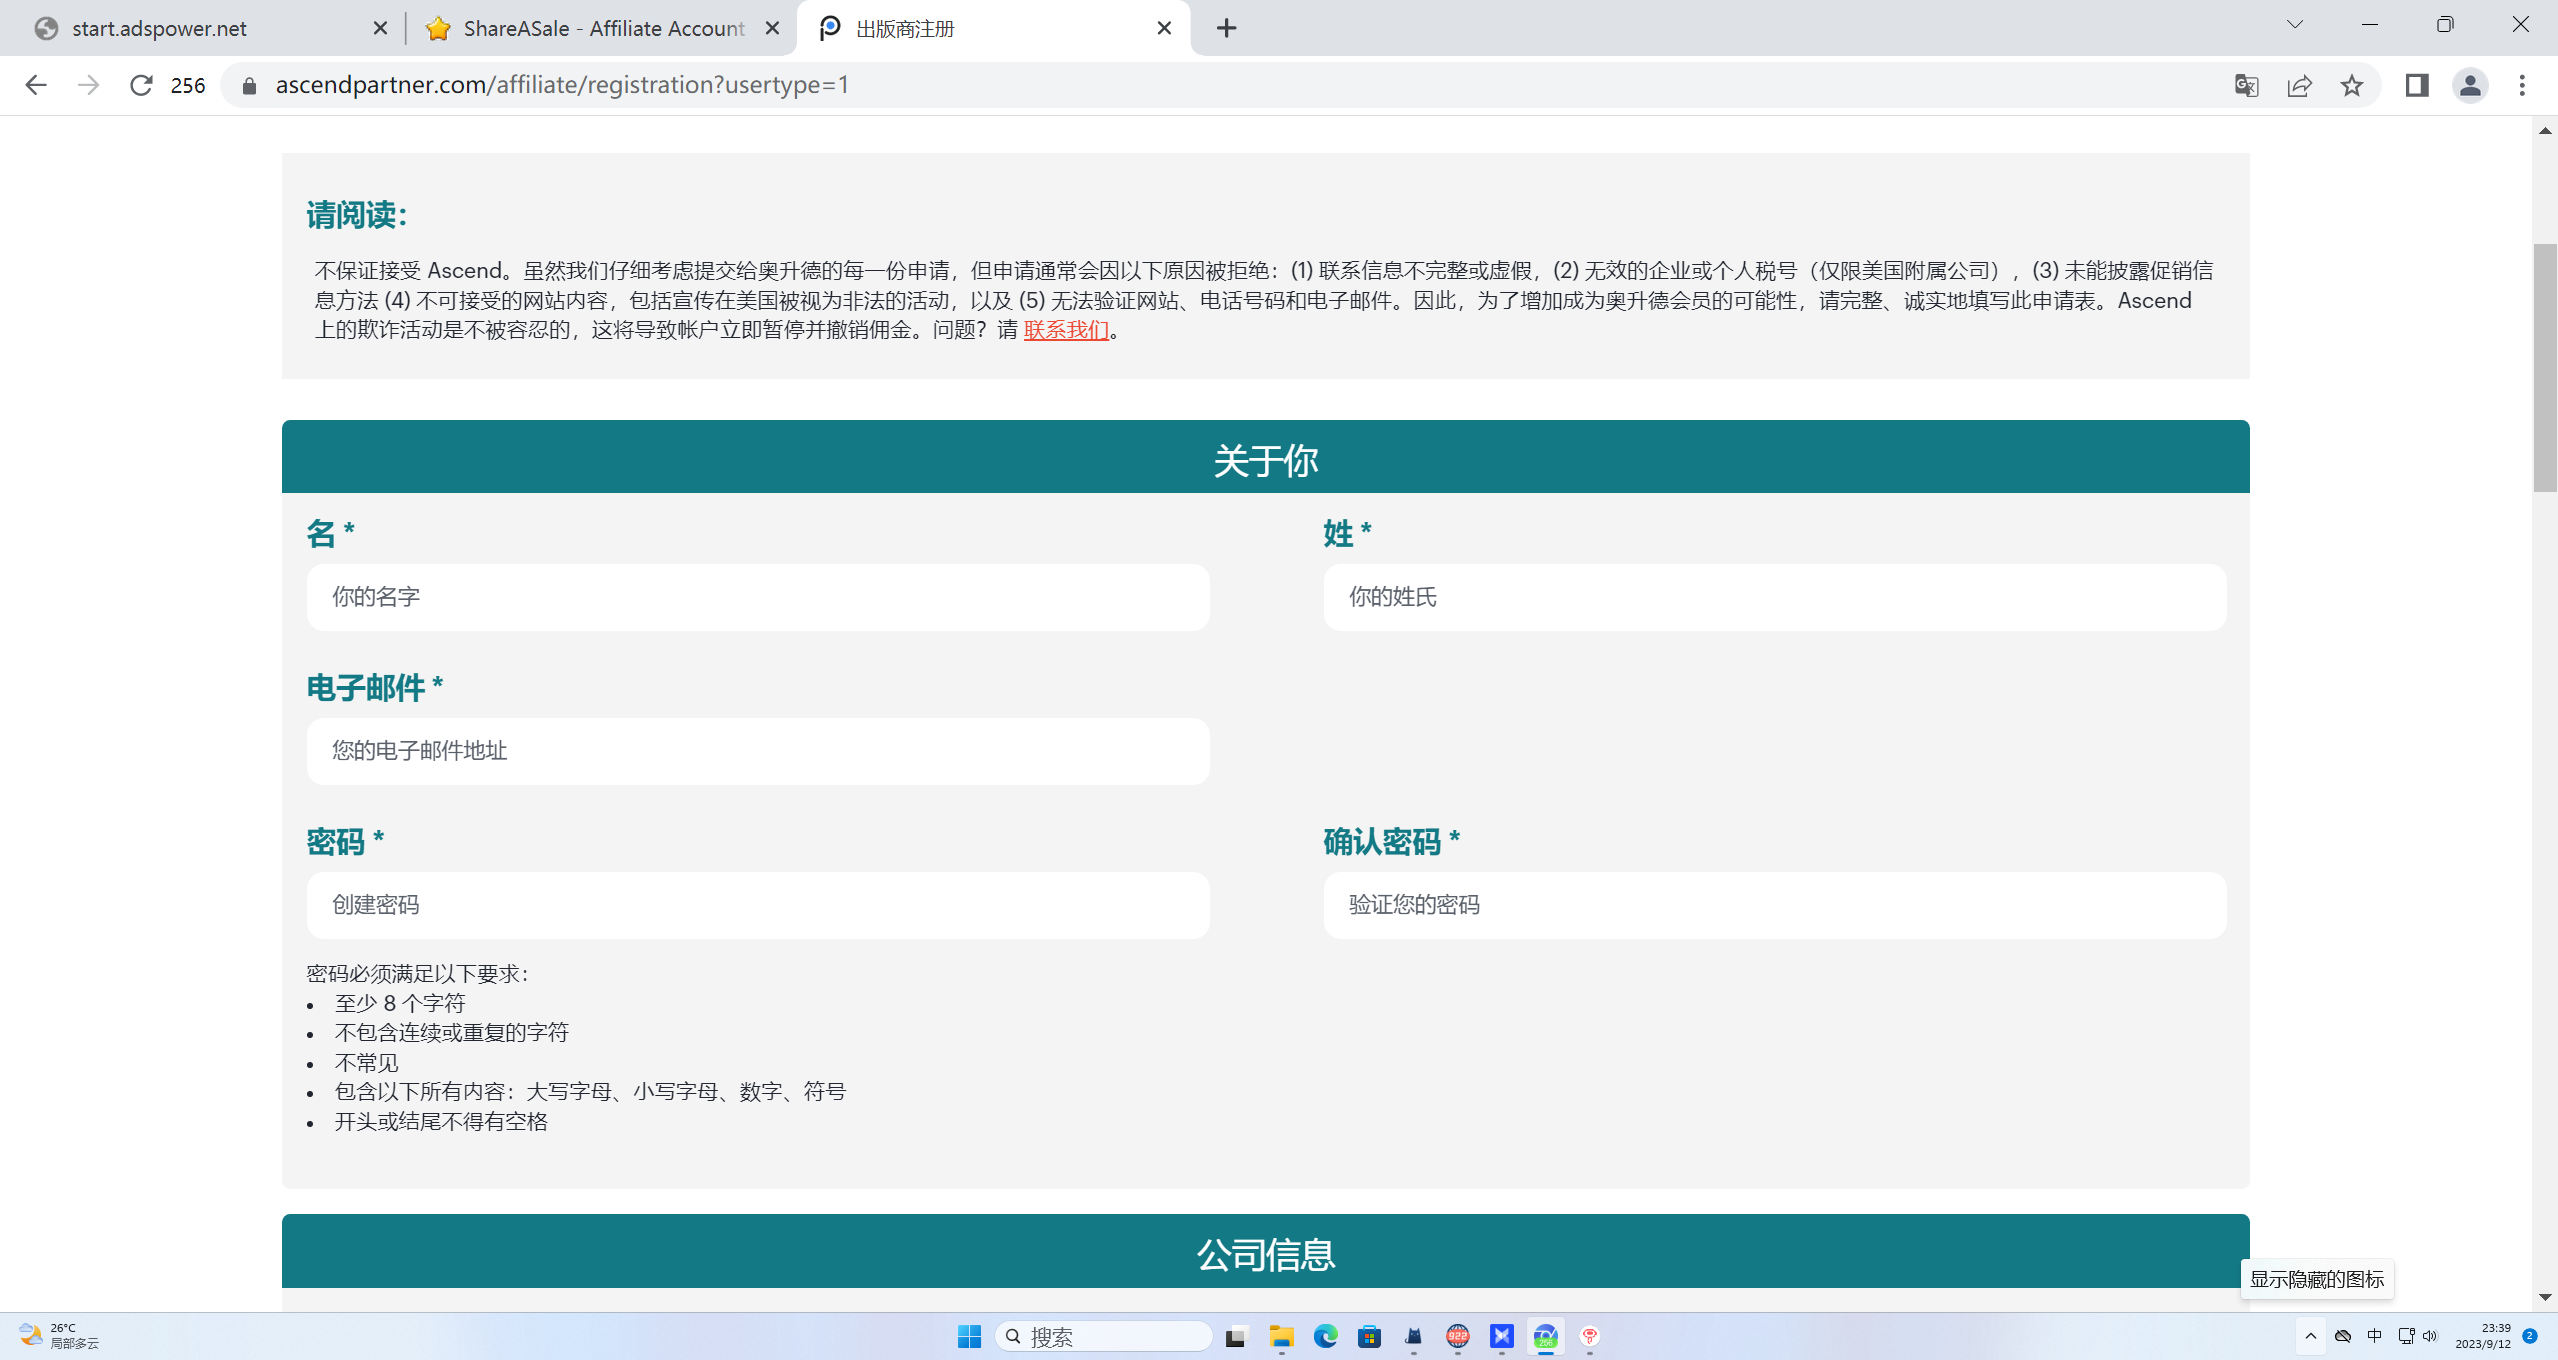Click the page vertical scrollbar thumb
2558x1360 pixels.
tap(2545, 366)
